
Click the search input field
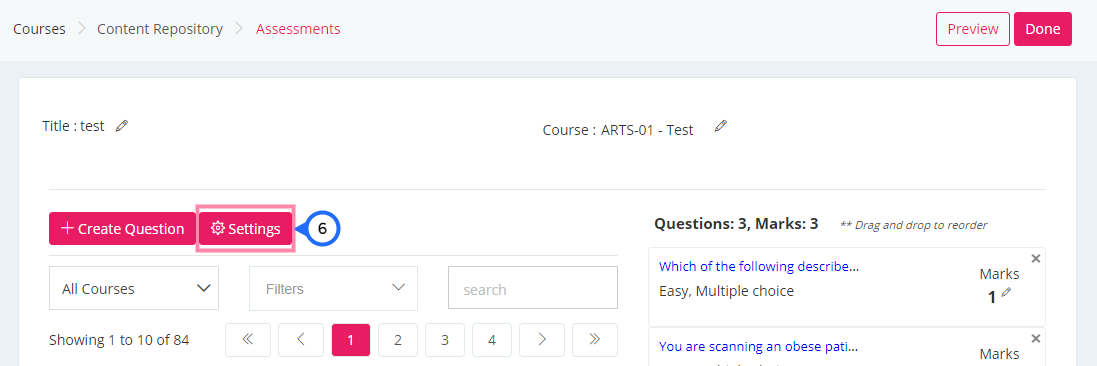pos(532,288)
